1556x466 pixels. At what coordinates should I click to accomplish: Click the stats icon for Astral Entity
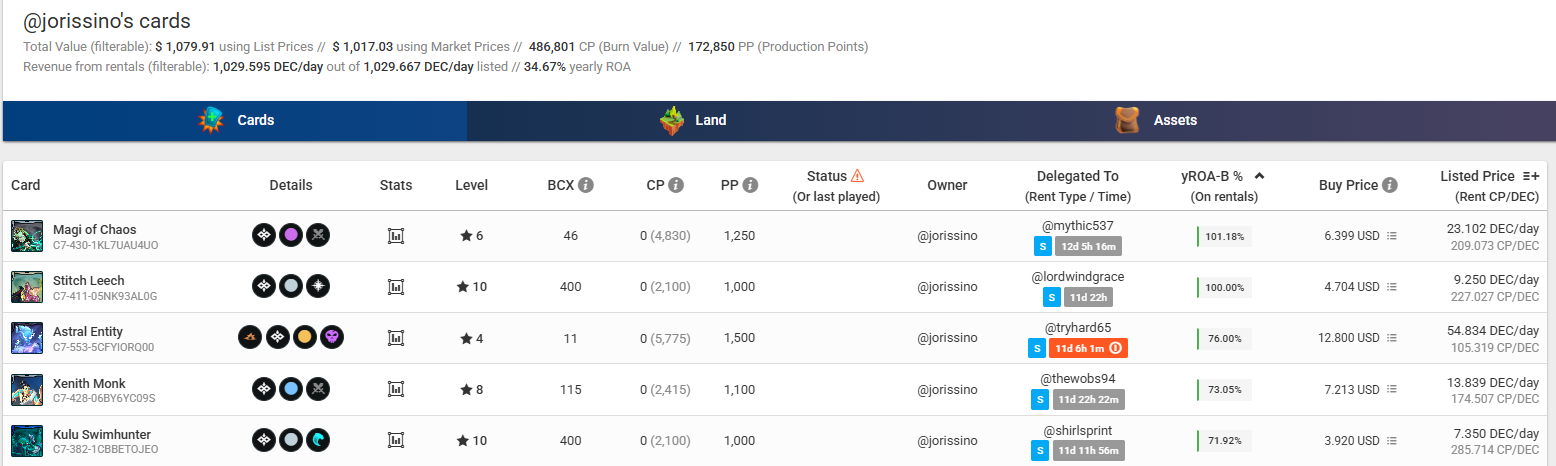click(x=396, y=338)
